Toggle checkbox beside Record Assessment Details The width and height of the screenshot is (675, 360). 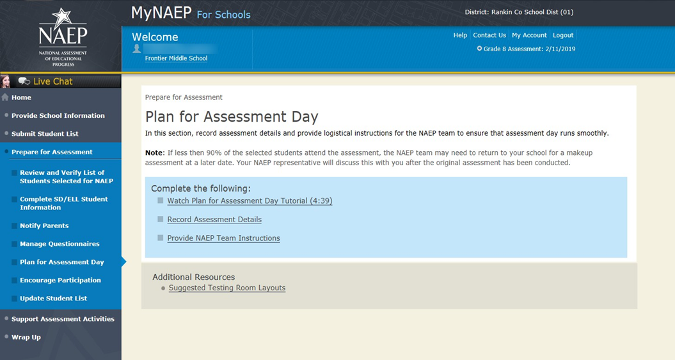(160, 219)
